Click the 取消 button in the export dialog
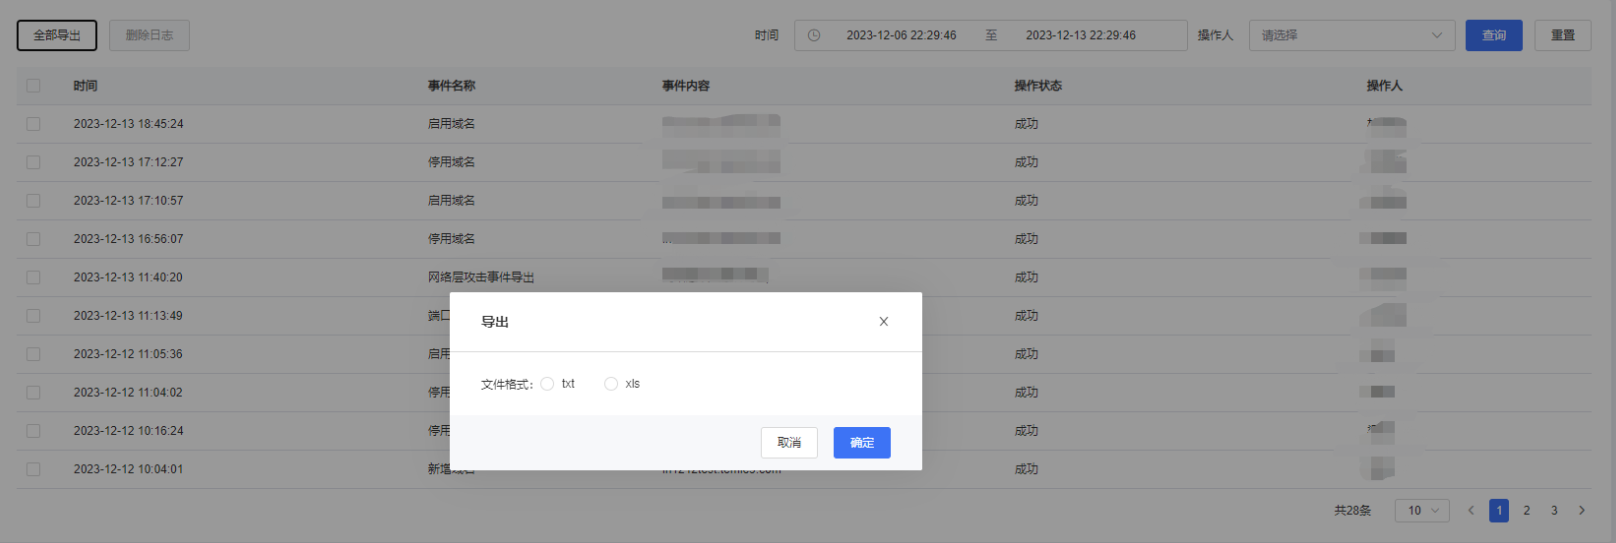Viewport: 1616px width, 543px height. [x=789, y=443]
